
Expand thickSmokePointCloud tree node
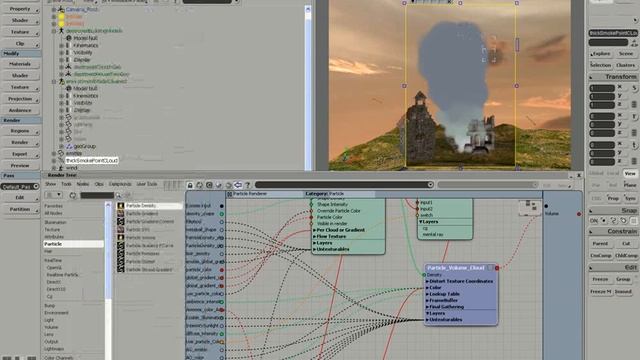point(54,161)
